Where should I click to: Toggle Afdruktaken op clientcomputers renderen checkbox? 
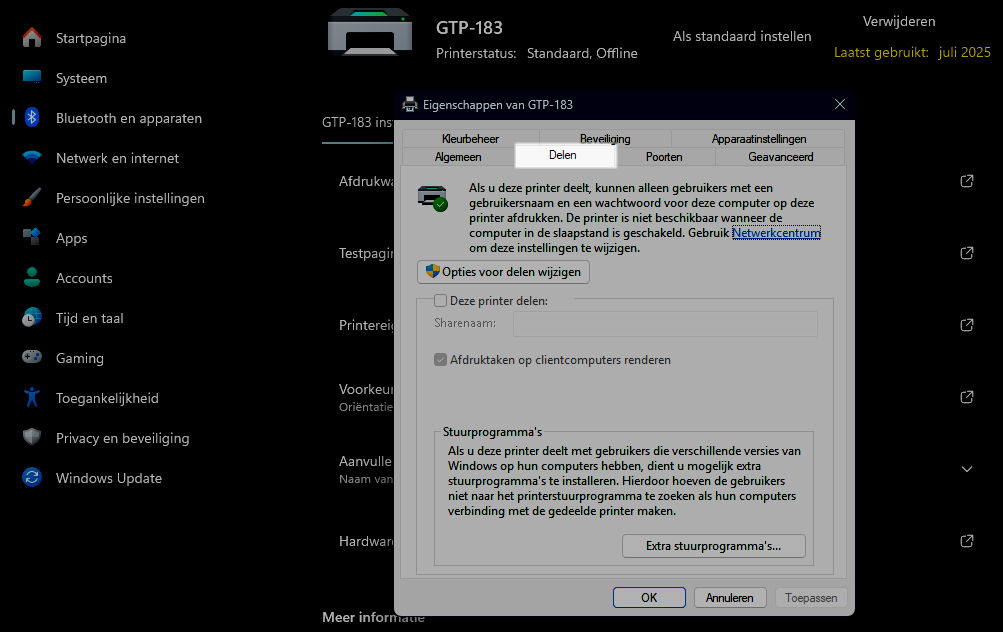tap(440, 360)
